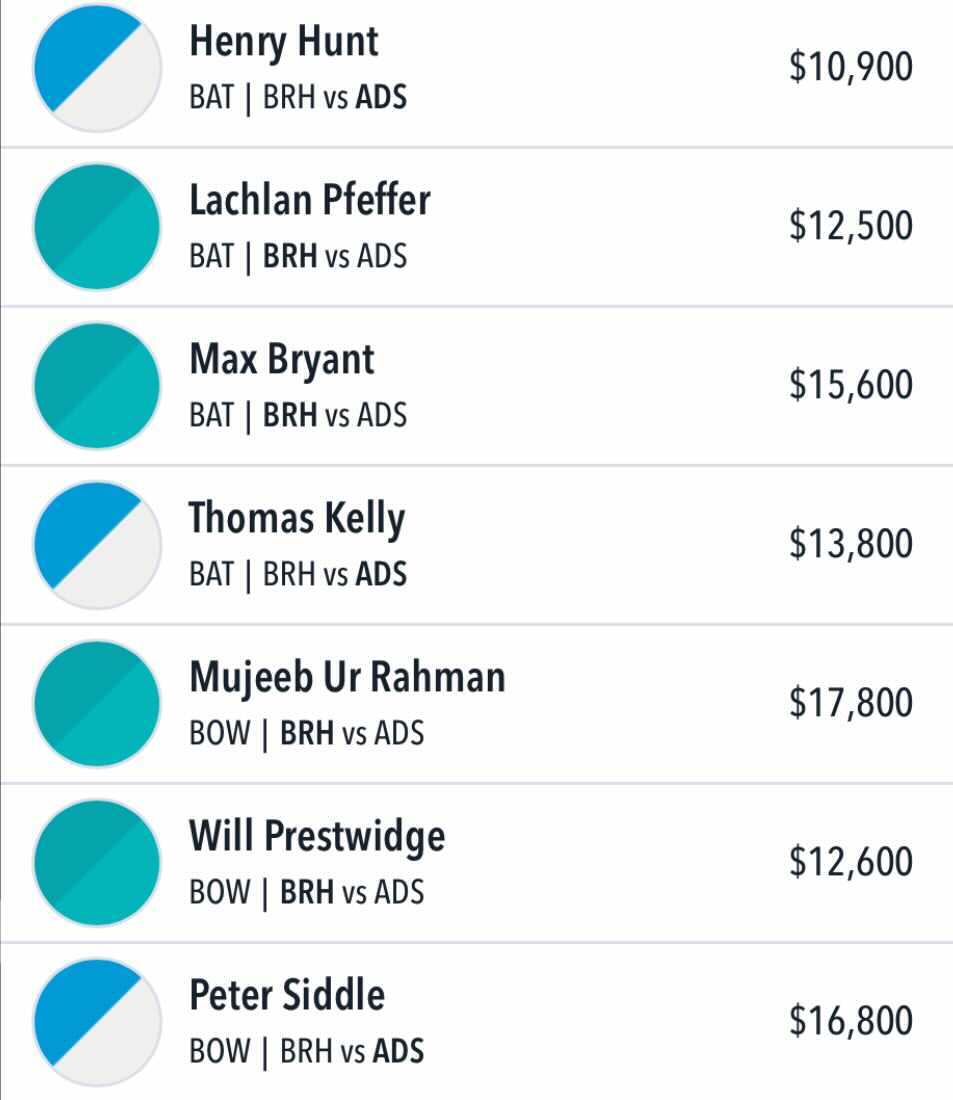953x1100 pixels.
Task: Tap the $15,600 salary for Max Bryant
Action: [851, 384]
